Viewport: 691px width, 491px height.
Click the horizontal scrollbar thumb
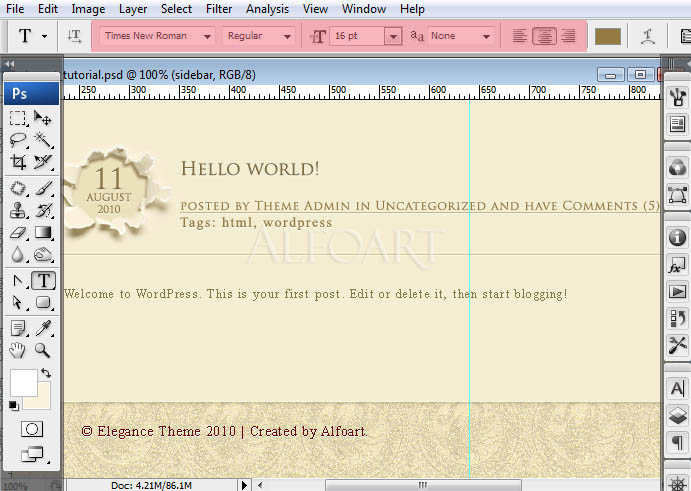click(x=423, y=485)
